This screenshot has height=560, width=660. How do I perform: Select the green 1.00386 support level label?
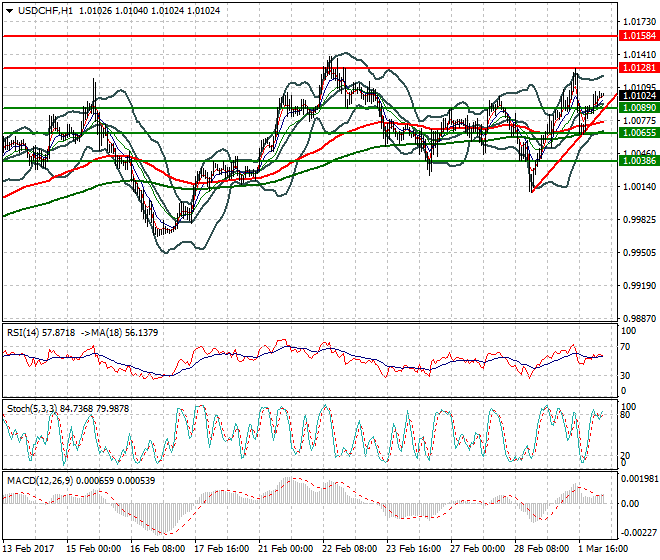639,161
